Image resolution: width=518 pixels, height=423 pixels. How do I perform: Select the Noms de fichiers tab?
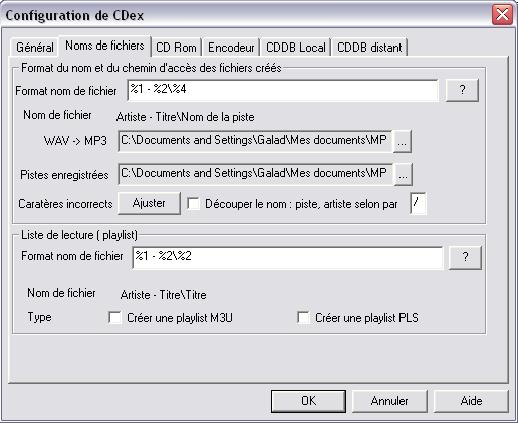pos(105,46)
